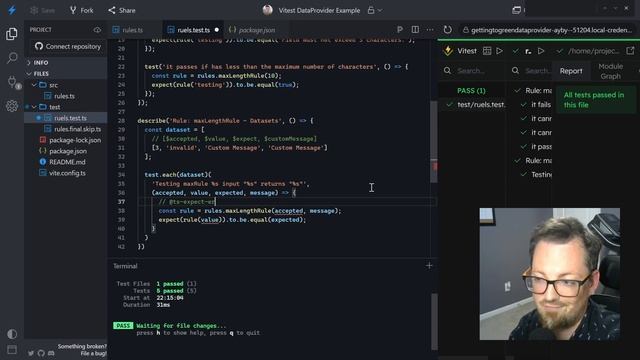Switch to package.json editor tab
Viewport: 640px width, 360px height.
(x=256, y=30)
